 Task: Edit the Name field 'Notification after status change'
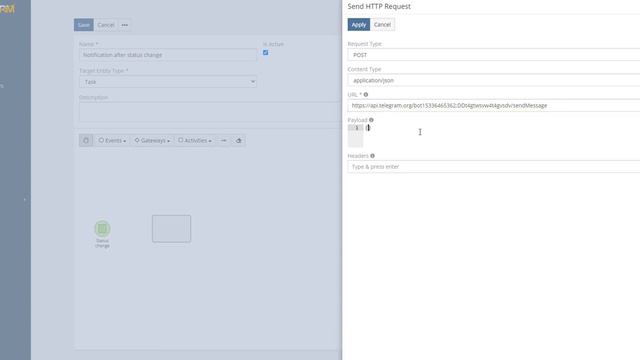point(168,55)
